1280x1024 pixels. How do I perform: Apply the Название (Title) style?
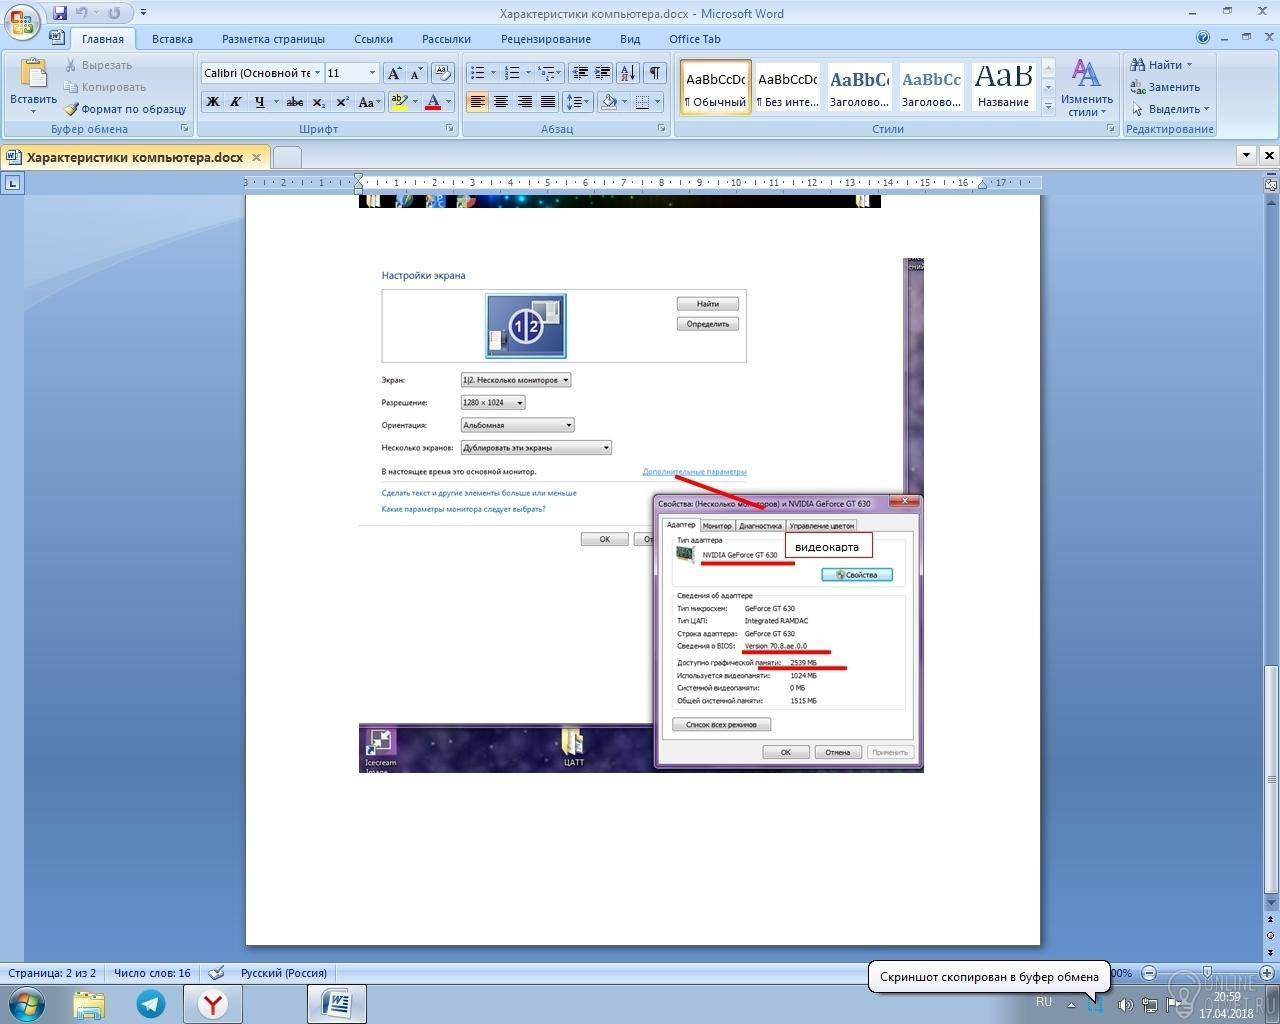click(x=1003, y=87)
